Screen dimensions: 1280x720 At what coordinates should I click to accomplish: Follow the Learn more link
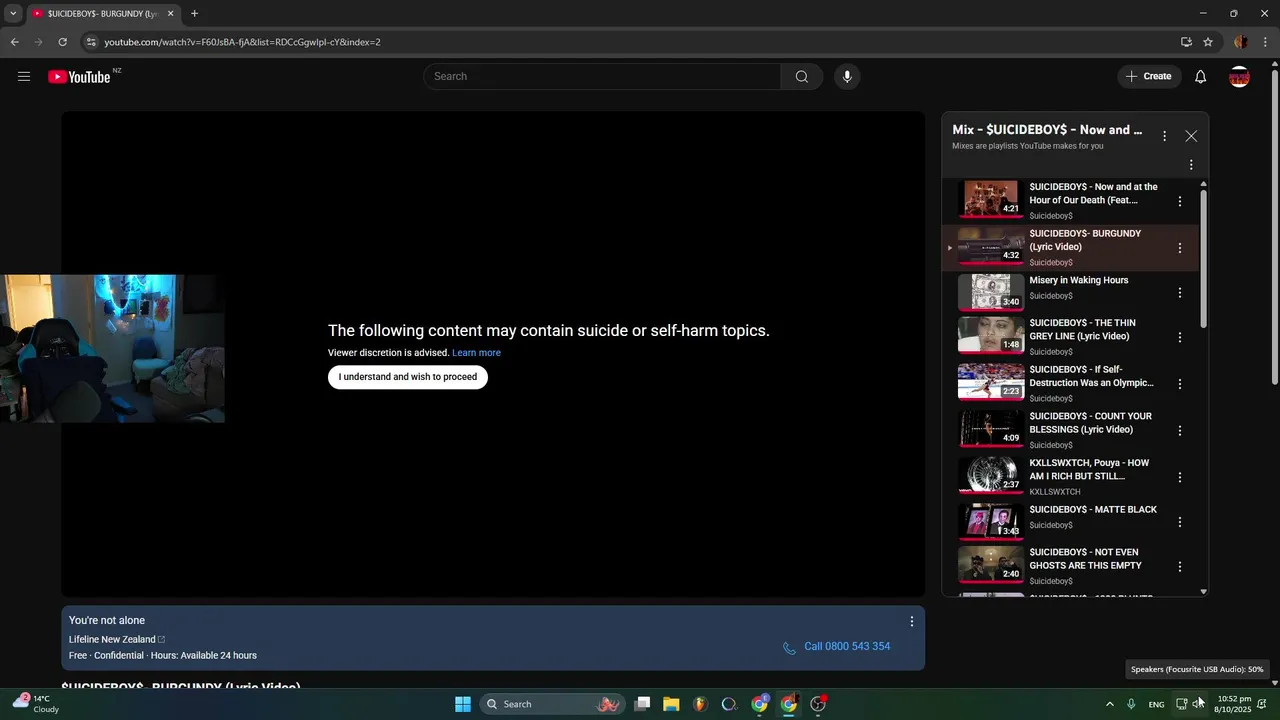[476, 353]
